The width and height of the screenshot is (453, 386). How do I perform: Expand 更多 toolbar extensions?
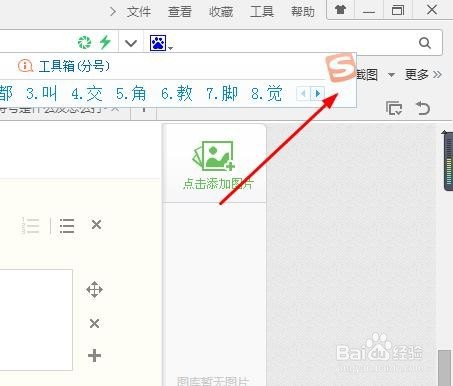(423, 75)
